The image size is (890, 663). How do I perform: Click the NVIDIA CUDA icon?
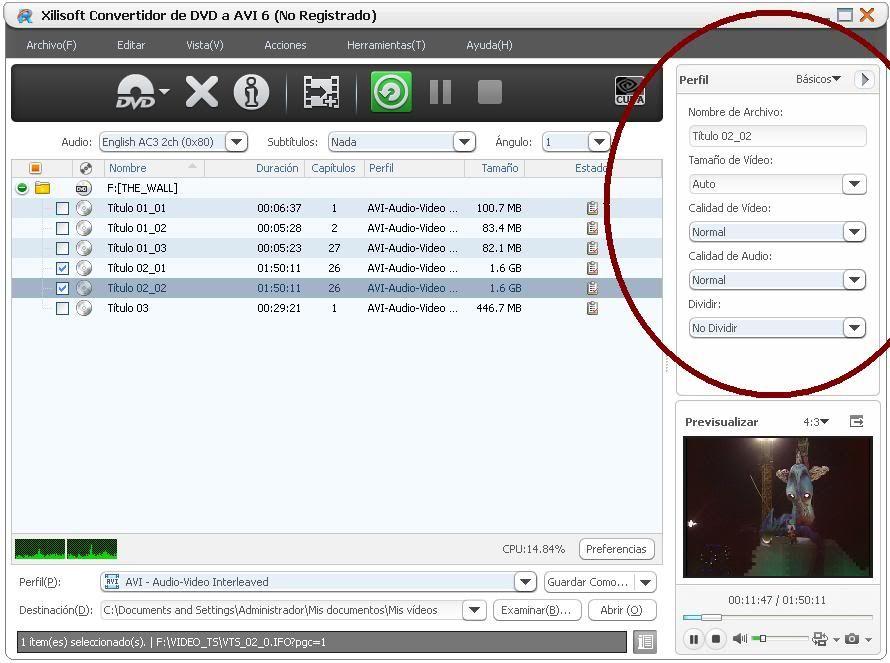click(629, 92)
